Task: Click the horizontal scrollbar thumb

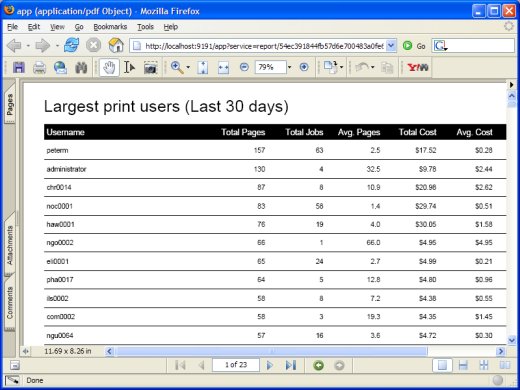Action: [272, 351]
